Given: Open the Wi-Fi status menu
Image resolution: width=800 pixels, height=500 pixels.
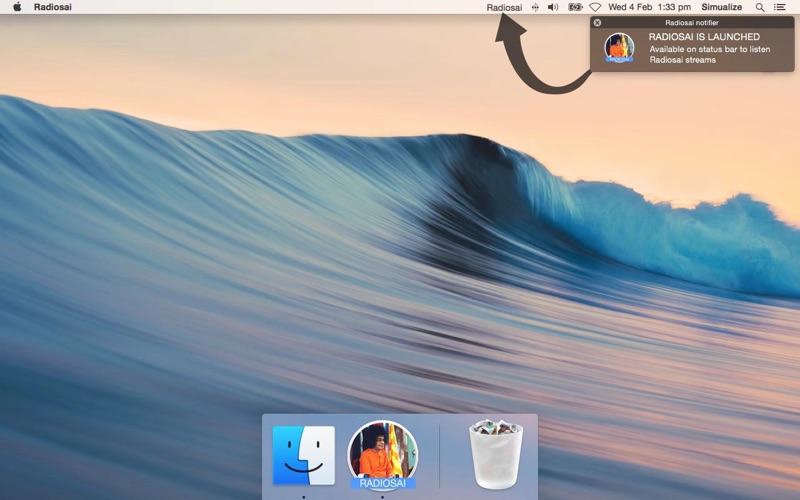Looking at the screenshot, I should [595, 7].
